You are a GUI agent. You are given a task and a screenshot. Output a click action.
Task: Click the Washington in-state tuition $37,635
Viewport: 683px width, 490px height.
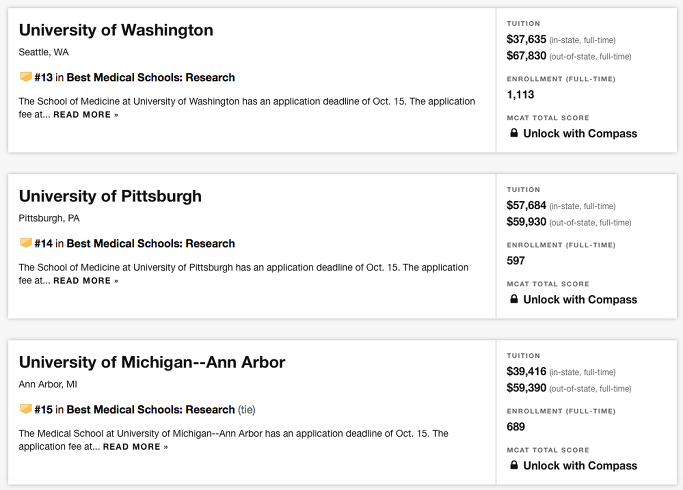[526, 39]
